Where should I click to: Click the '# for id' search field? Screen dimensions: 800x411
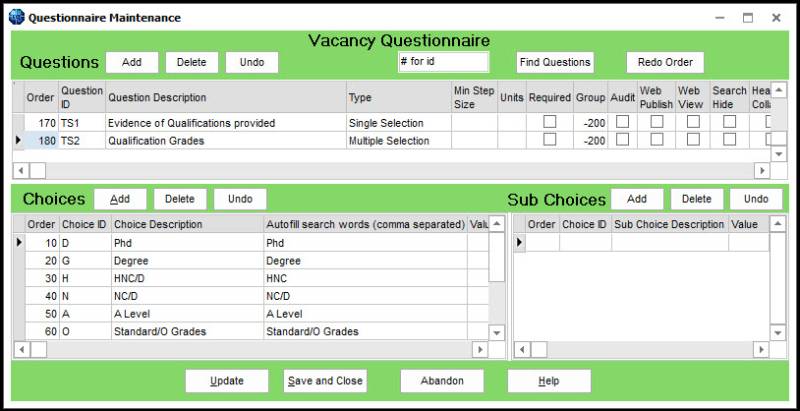point(443,62)
